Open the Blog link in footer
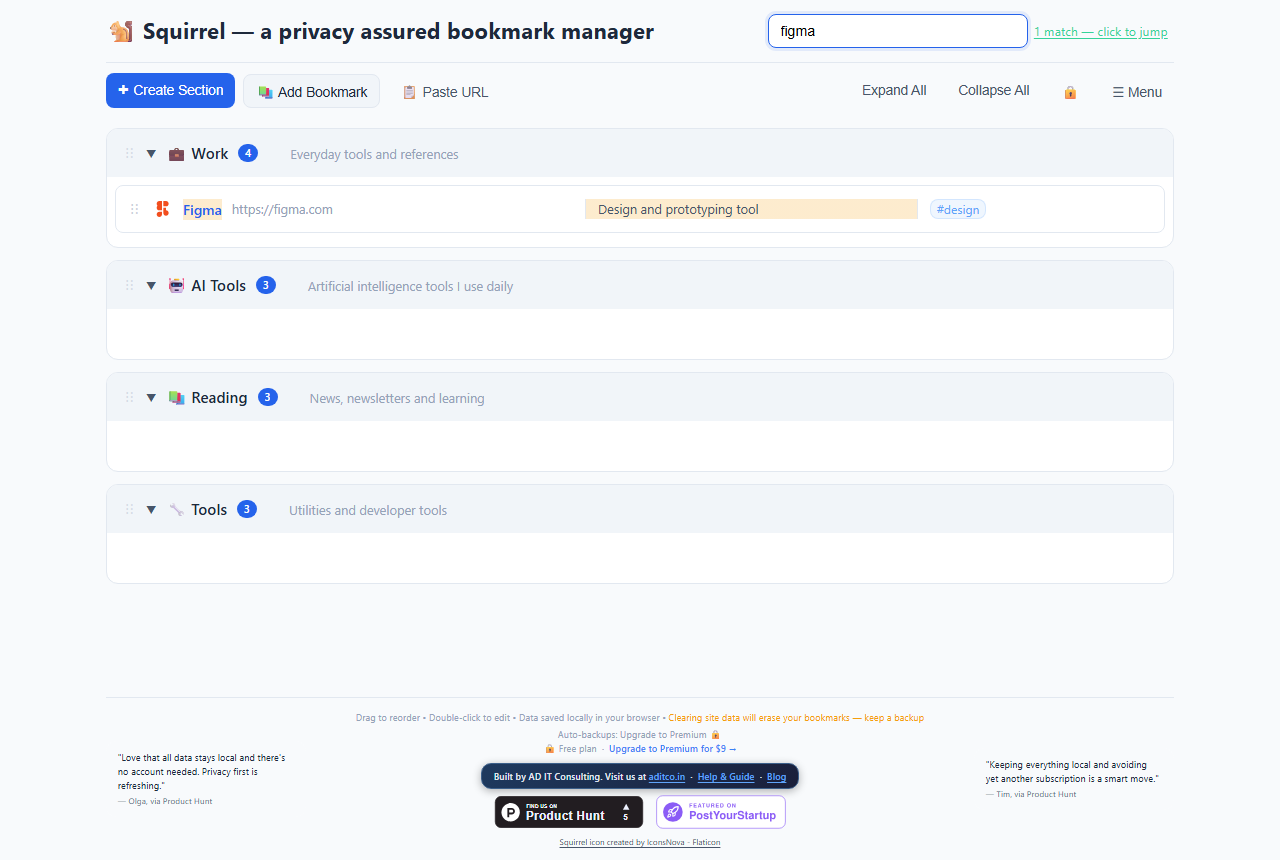1280x860 pixels. pos(776,777)
